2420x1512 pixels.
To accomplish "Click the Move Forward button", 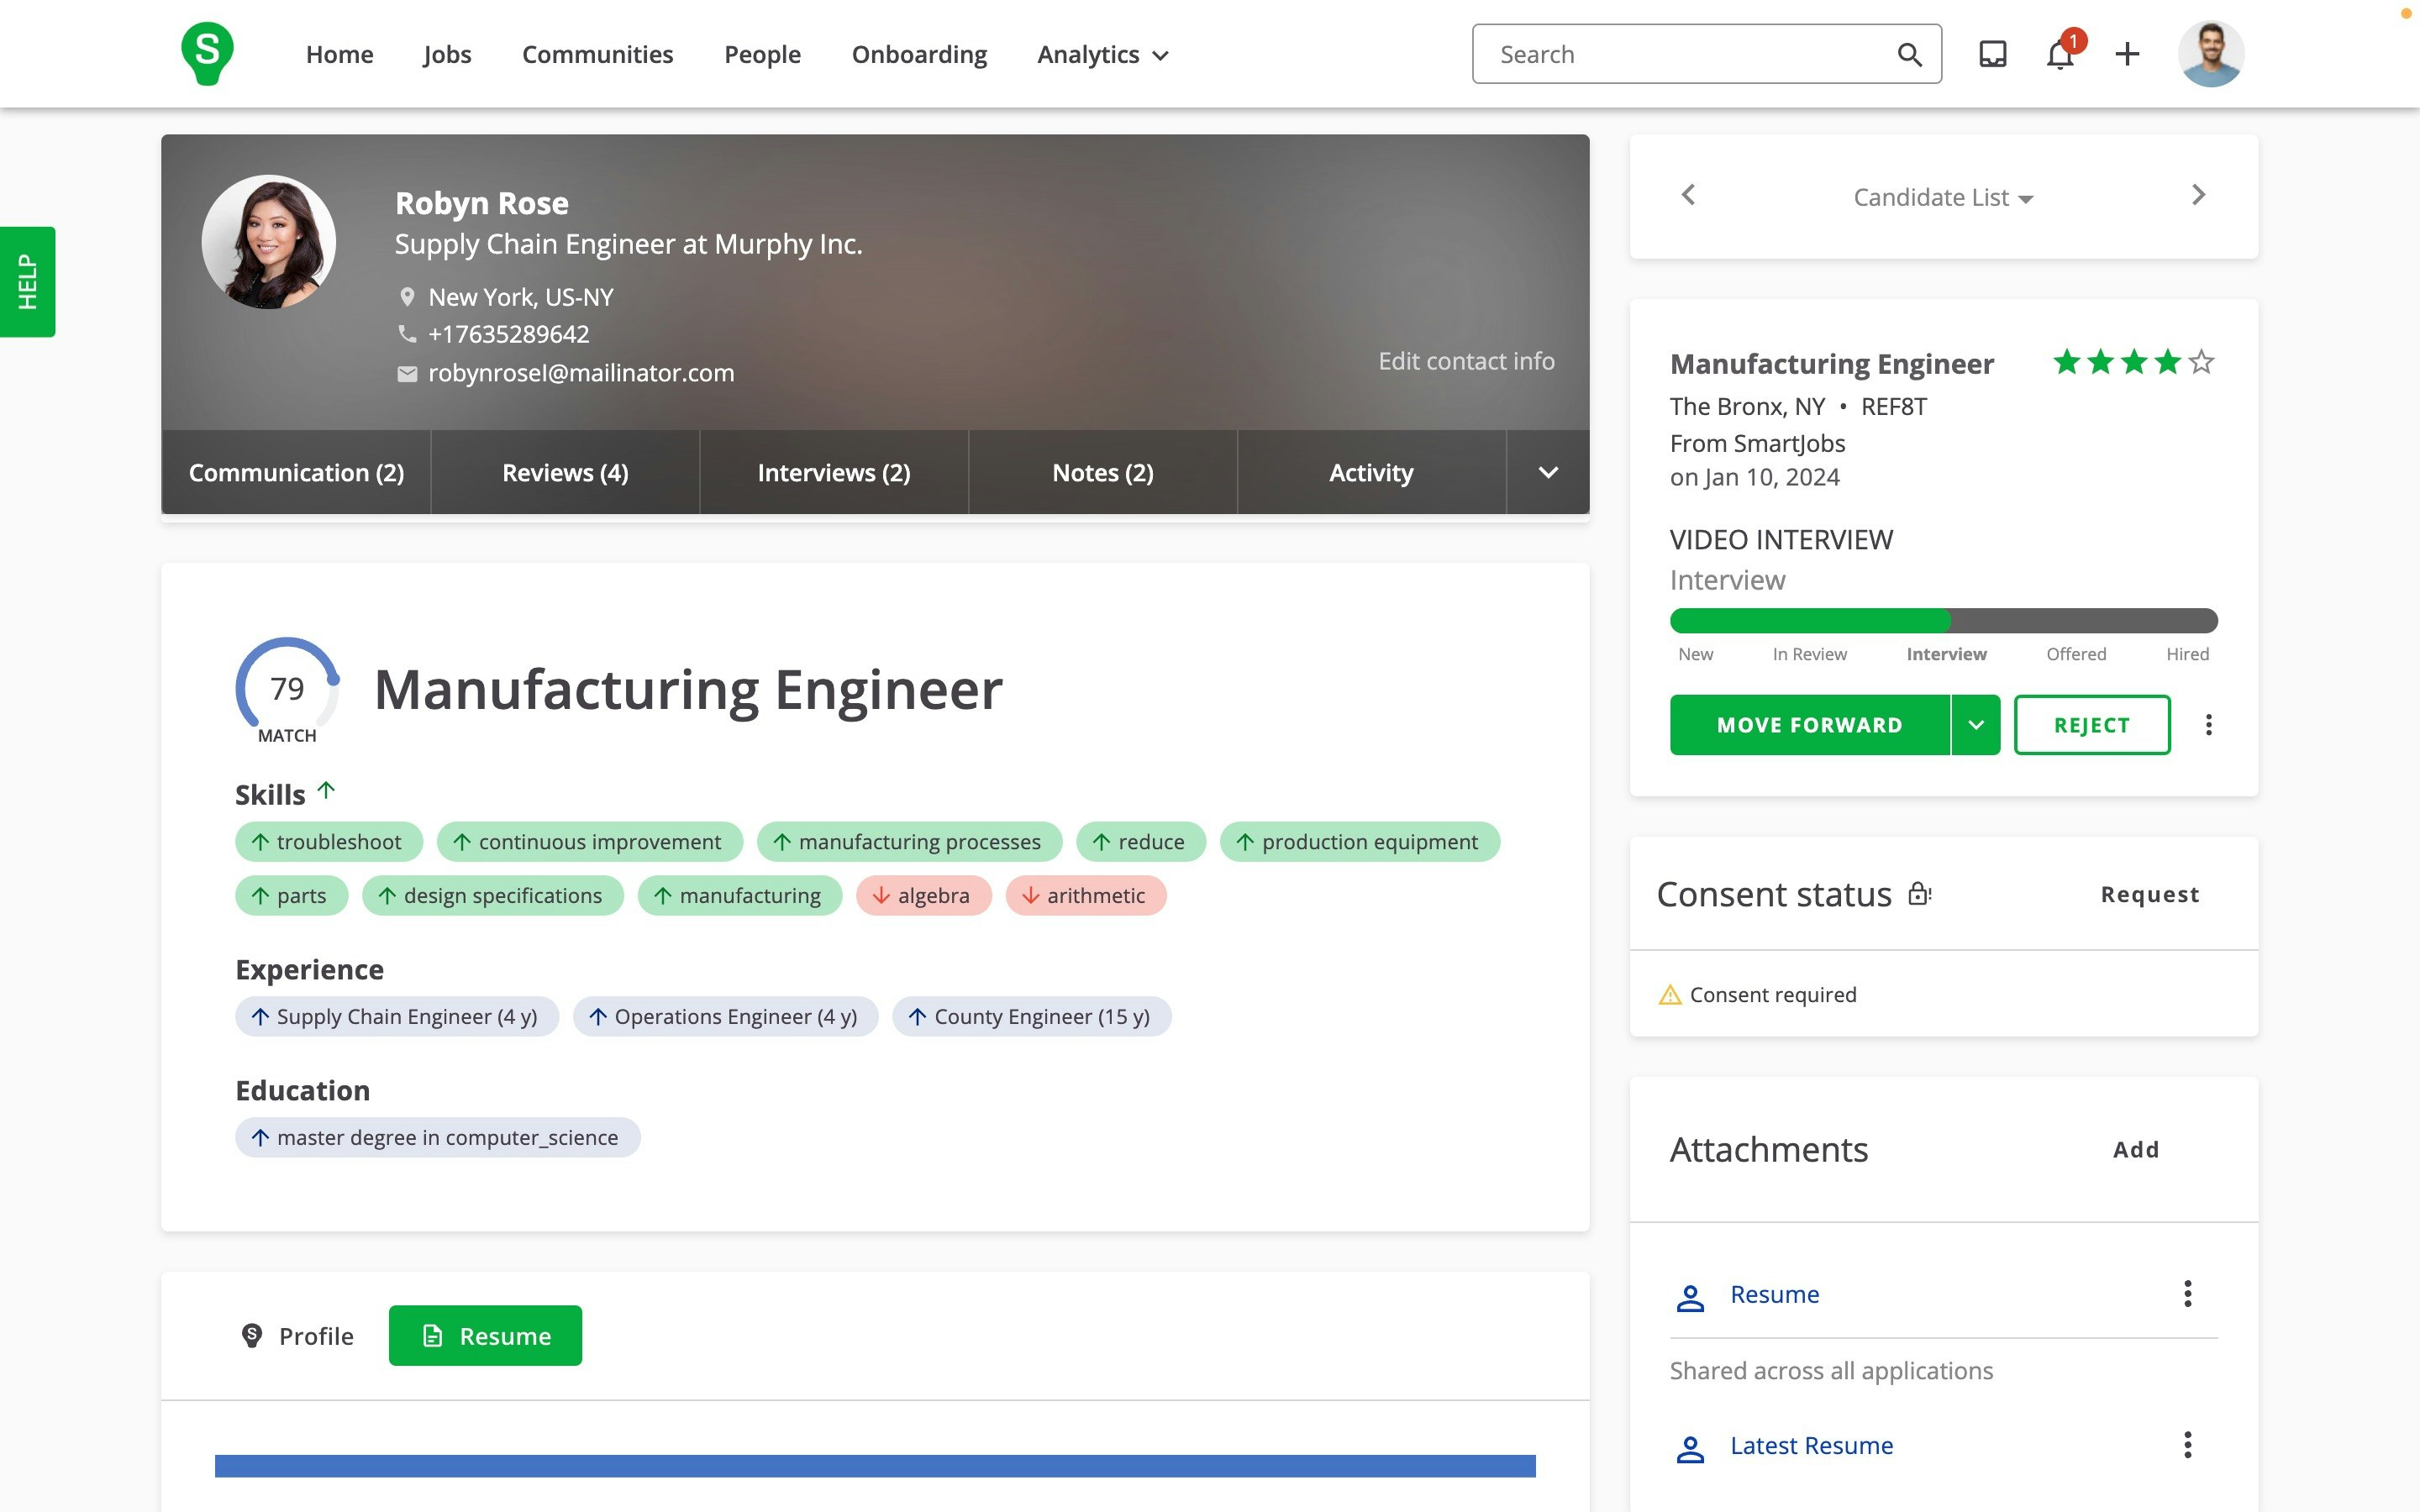I will [x=1809, y=725].
